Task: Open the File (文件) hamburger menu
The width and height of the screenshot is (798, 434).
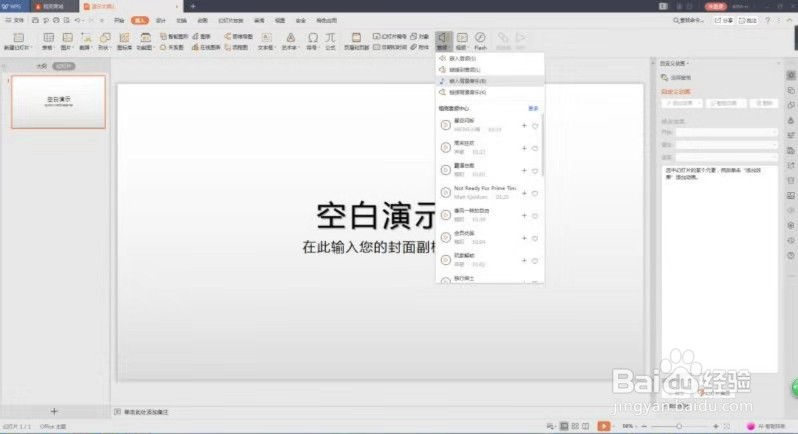Action: [14, 20]
